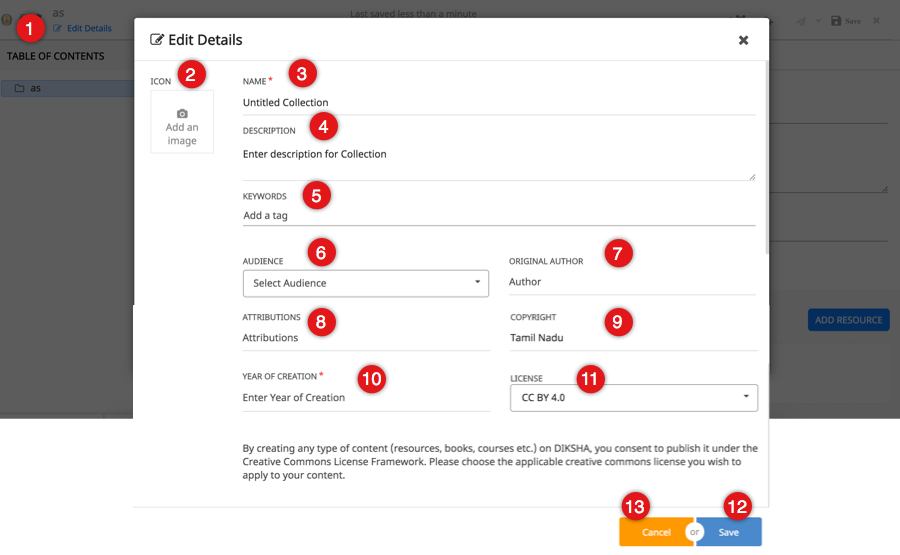Click the Keywords 'Add a tag' field
The height and width of the screenshot is (555, 900).
coord(498,215)
